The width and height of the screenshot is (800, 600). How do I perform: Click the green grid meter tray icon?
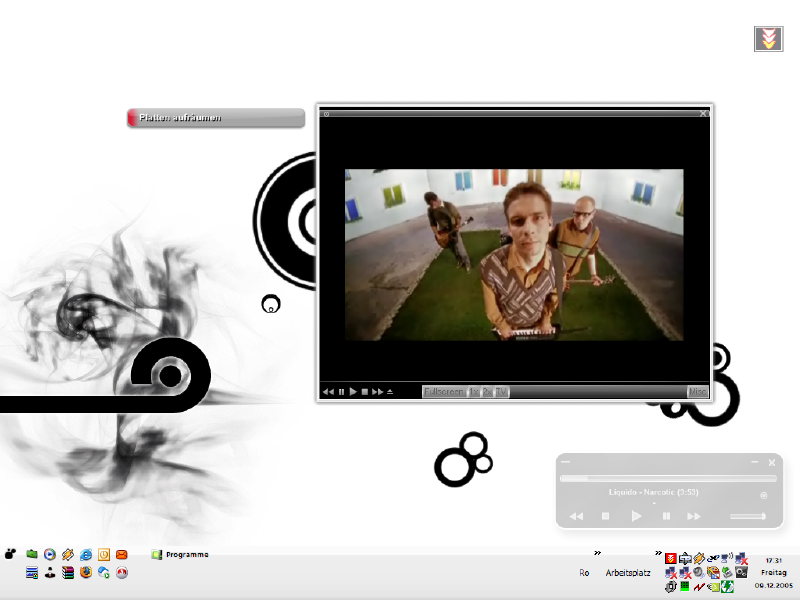[x=685, y=587]
